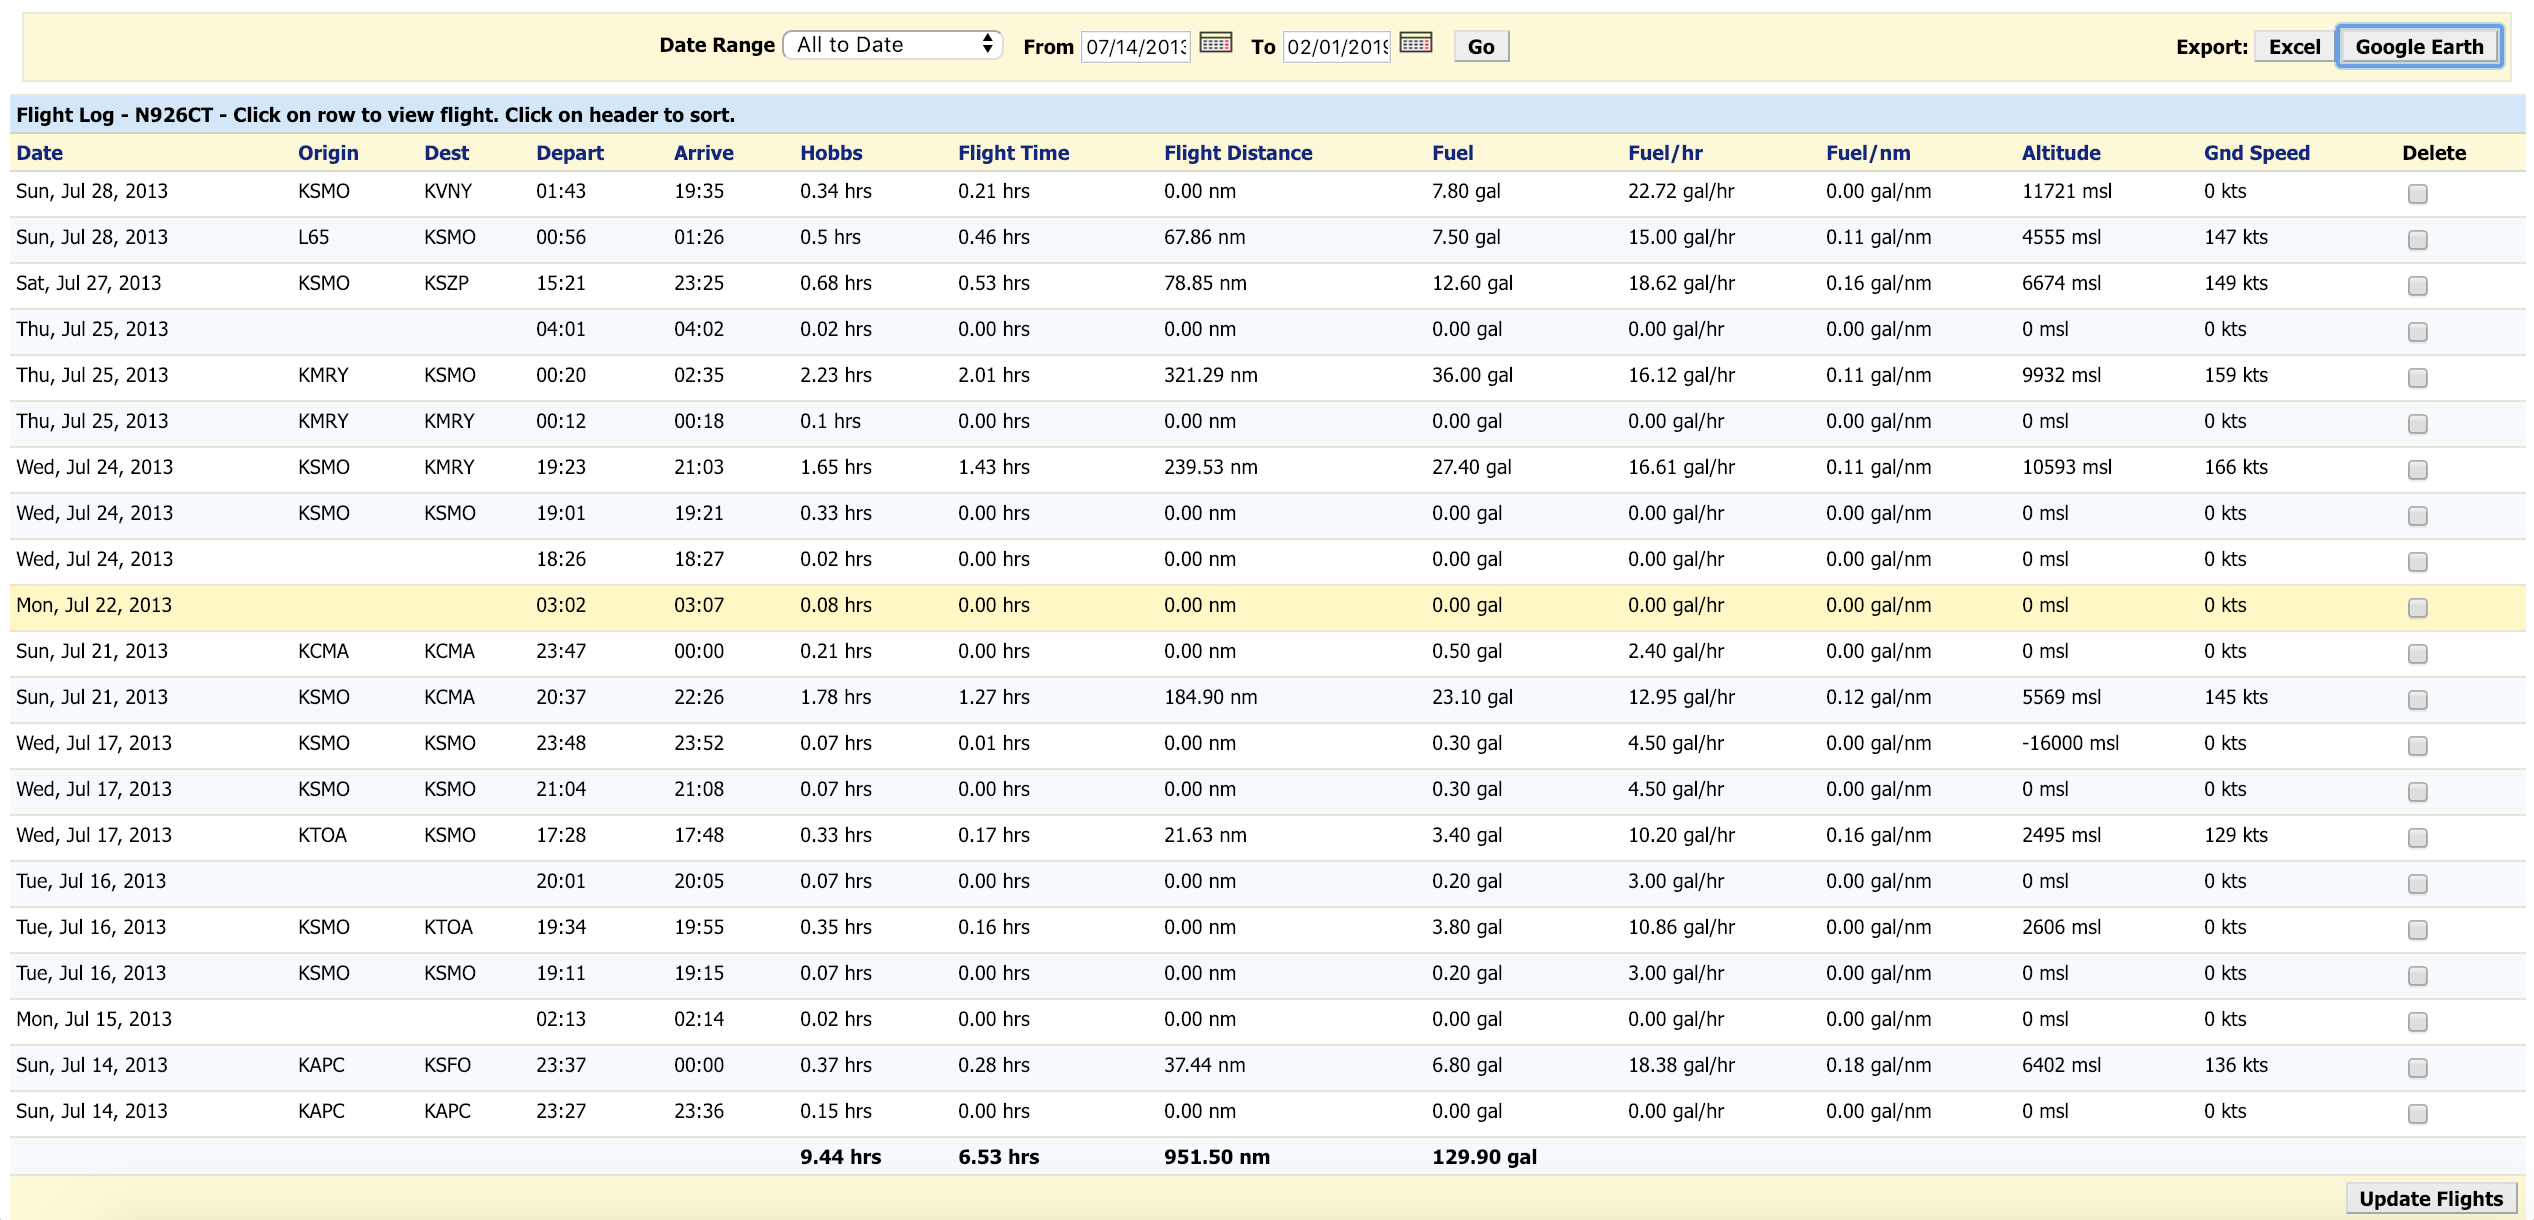Image resolution: width=2534 pixels, height=1220 pixels.
Task: Sort flights by Flight Distance column
Action: pyautogui.click(x=1237, y=153)
